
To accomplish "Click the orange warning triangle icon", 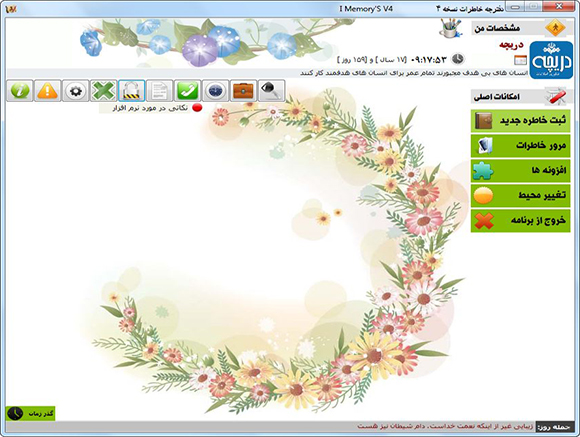I will (x=48, y=91).
